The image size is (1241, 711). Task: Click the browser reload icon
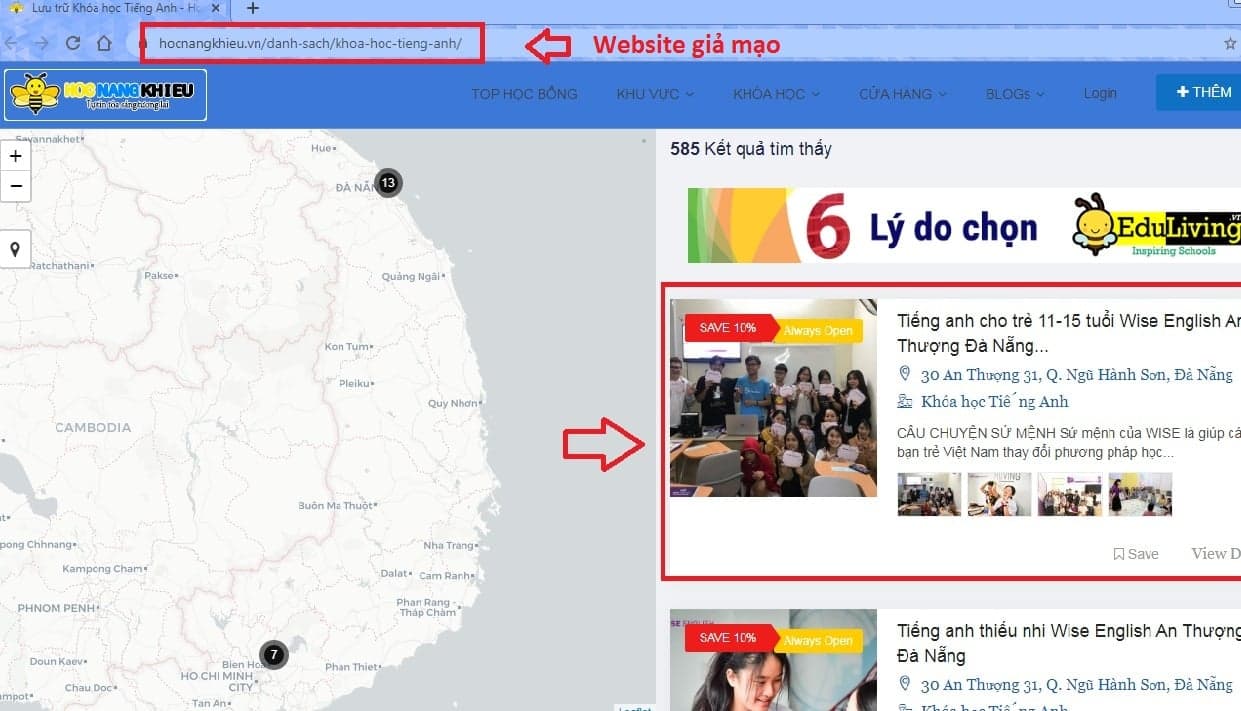pos(72,43)
